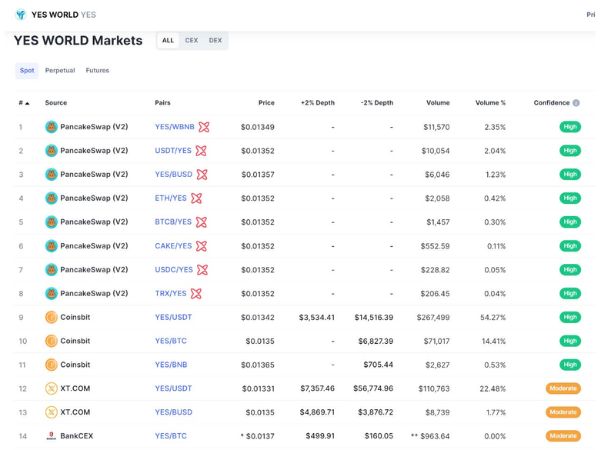Click Coinsbit icon in YES/BNB row
Image resolution: width=600 pixels, height=450 pixels.
(51, 365)
